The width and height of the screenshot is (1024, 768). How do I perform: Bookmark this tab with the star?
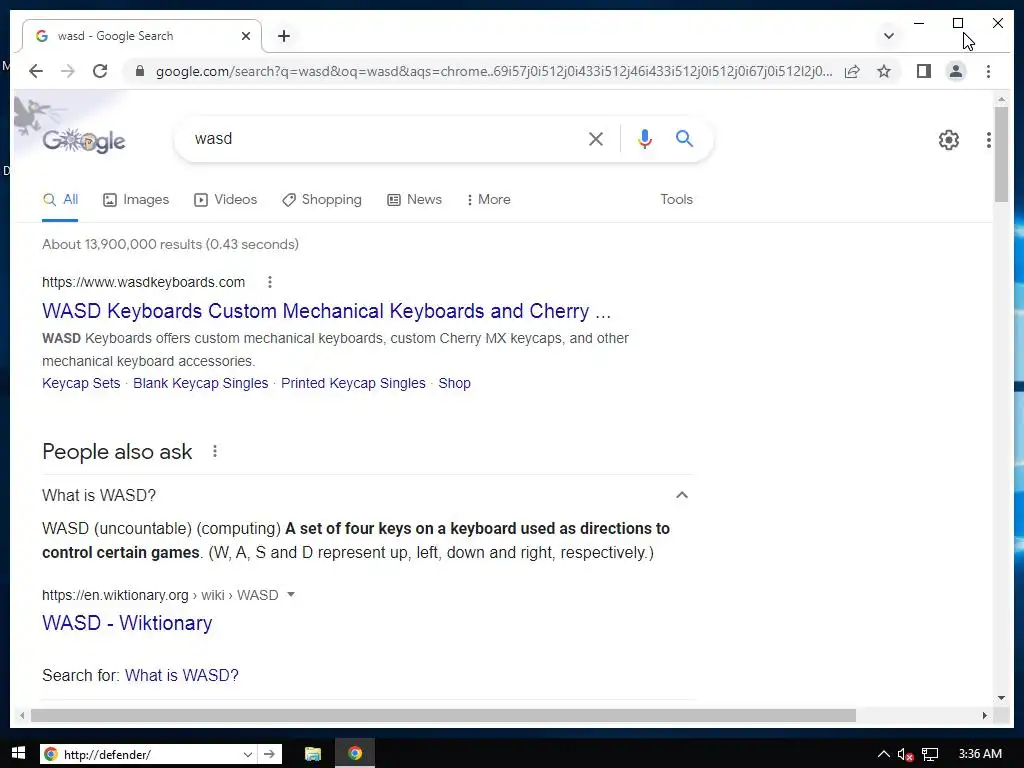[884, 71]
